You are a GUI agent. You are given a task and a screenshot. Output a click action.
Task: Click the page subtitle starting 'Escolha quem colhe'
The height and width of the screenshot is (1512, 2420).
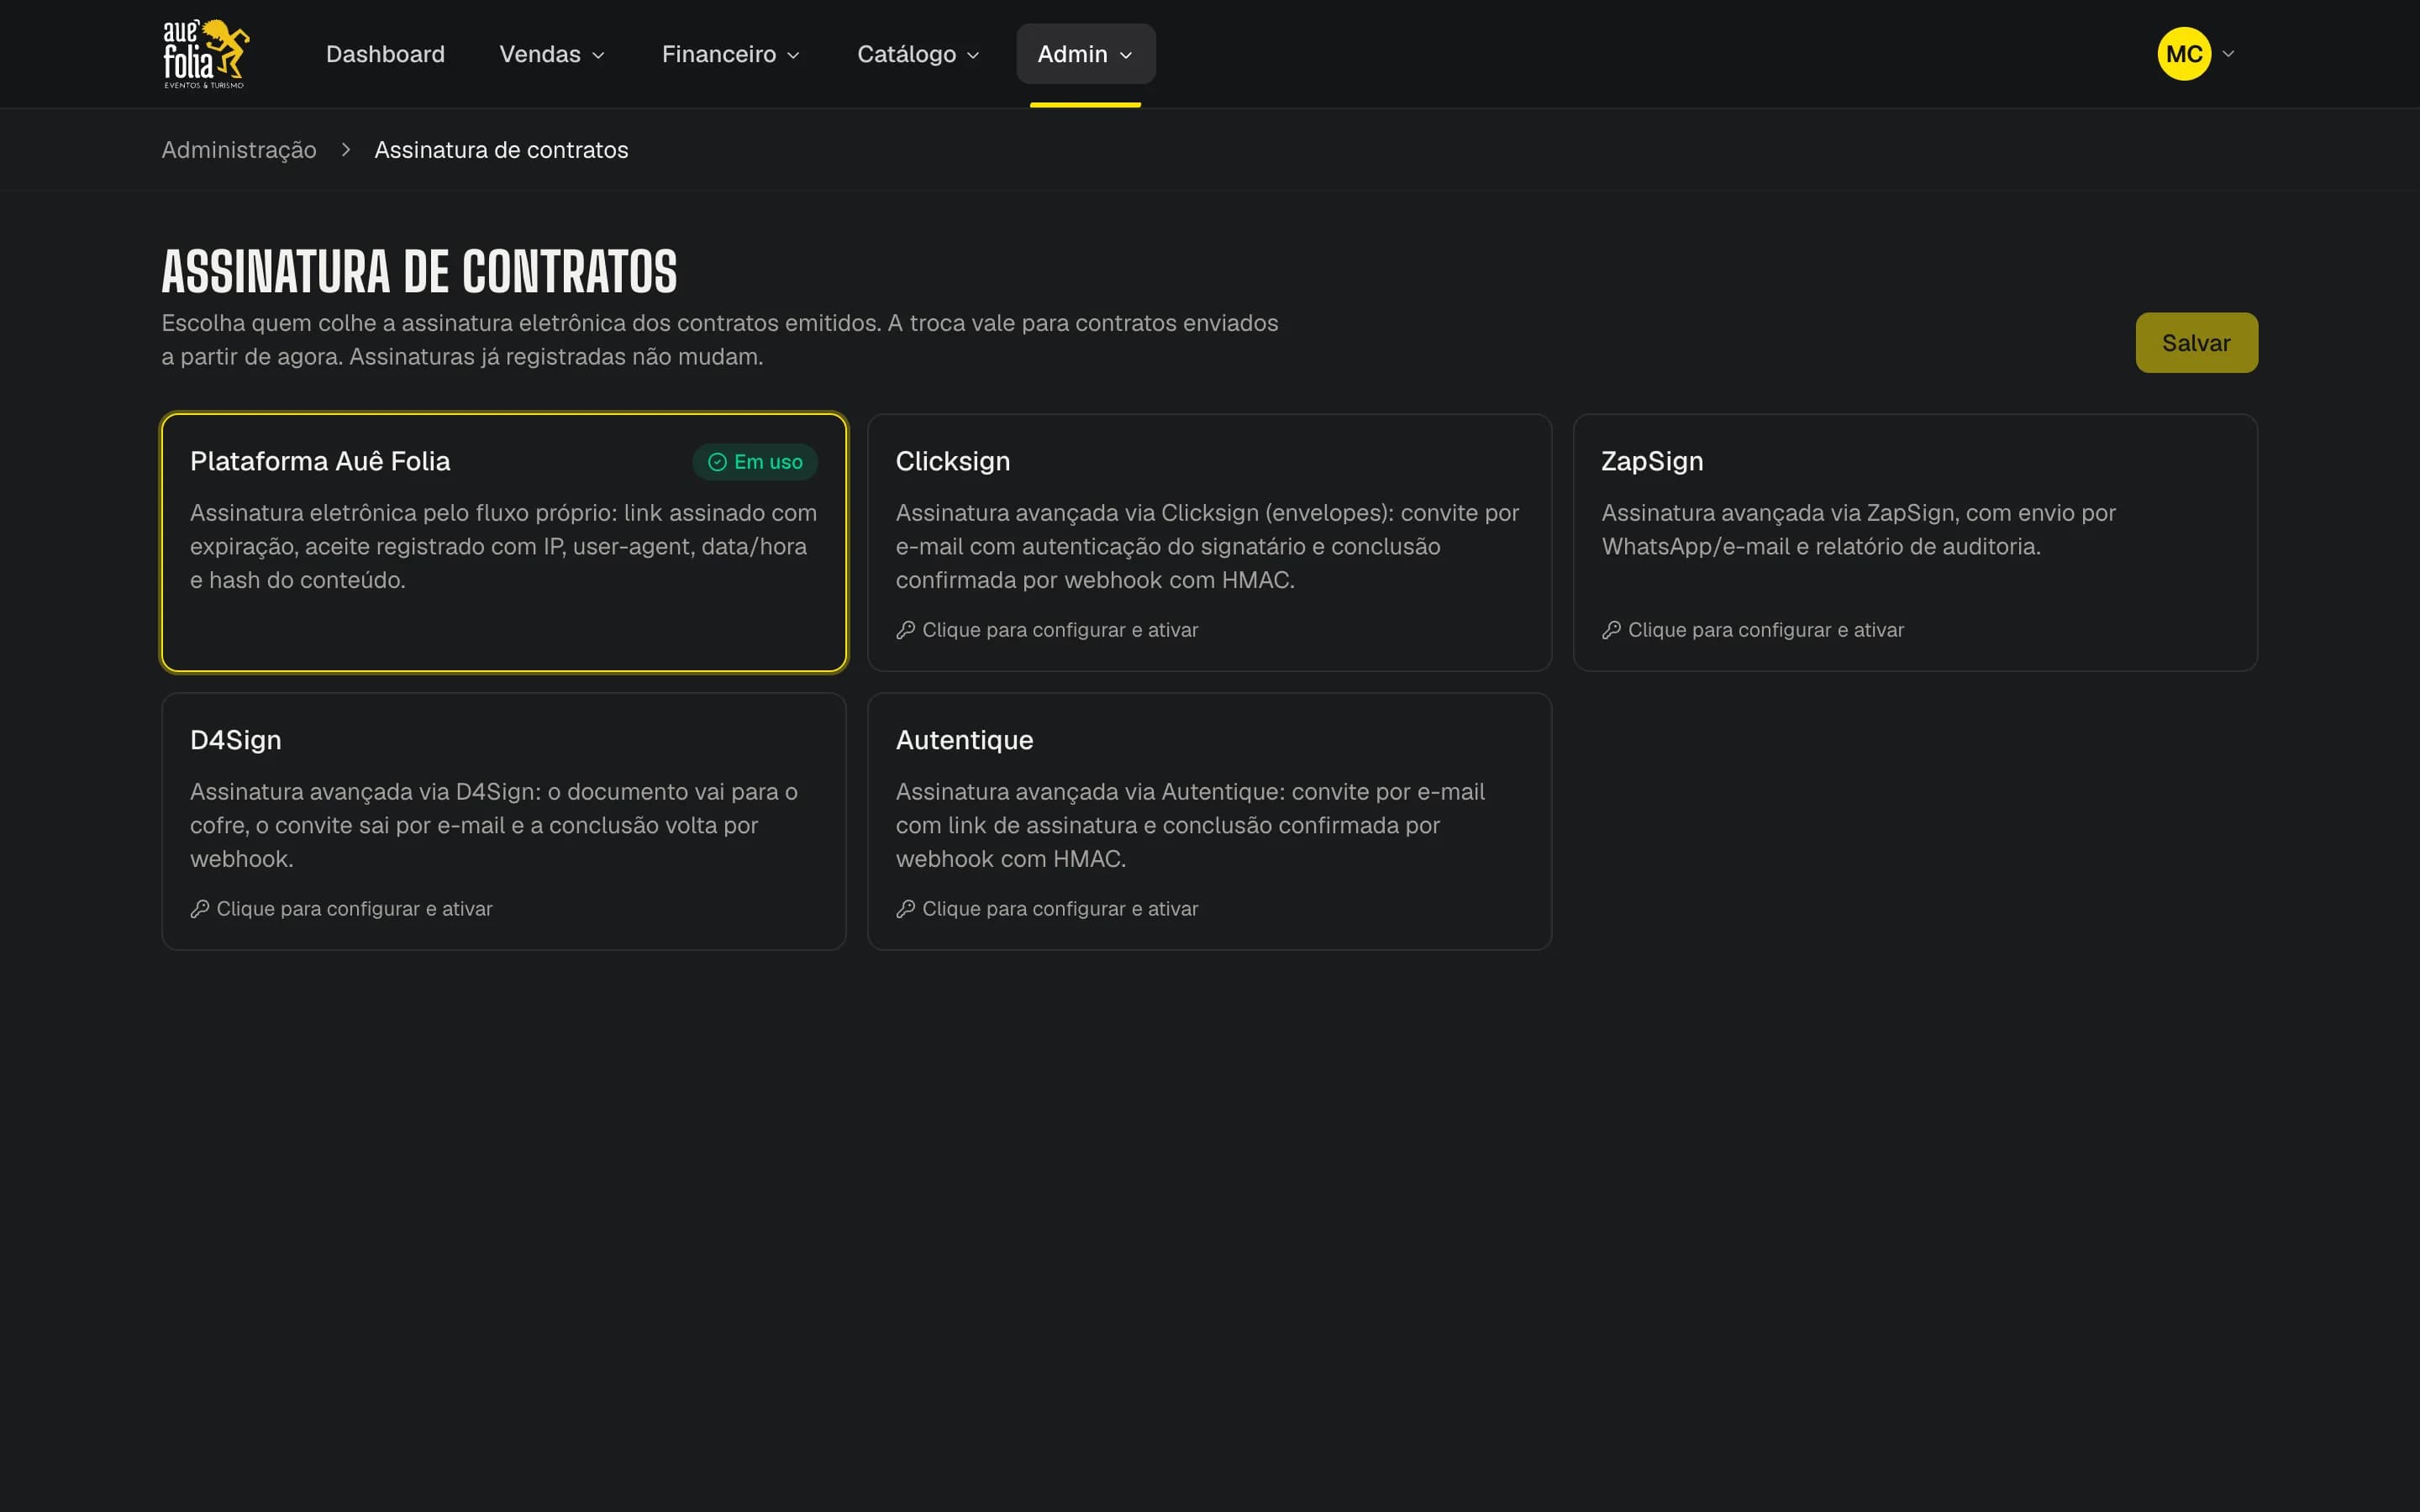[720, 340]
